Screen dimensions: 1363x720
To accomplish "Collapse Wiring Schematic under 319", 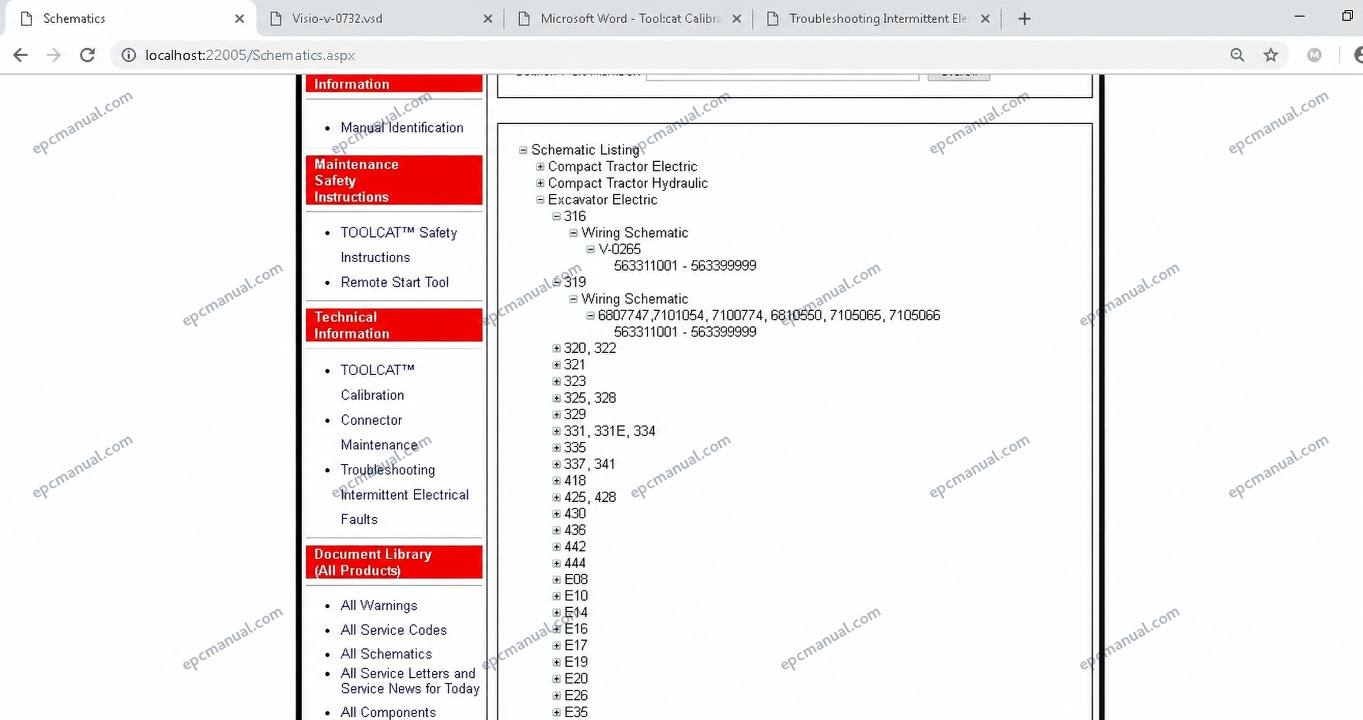I will 574,299.
